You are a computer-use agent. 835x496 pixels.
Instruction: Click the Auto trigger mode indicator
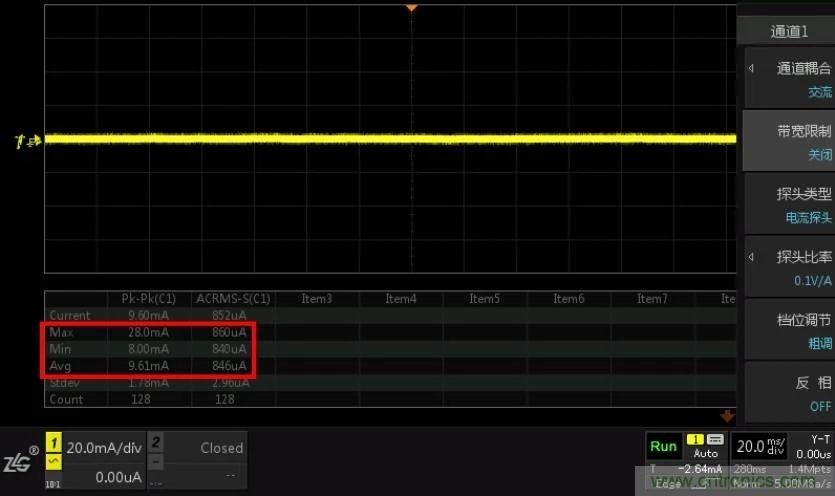[x=705, y=453]
